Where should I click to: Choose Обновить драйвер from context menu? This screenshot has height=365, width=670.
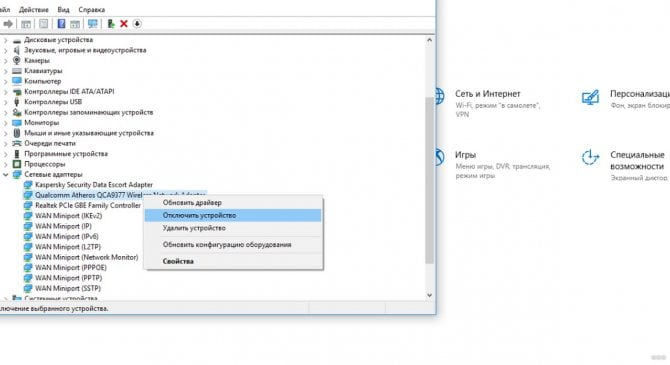(233, 203)
